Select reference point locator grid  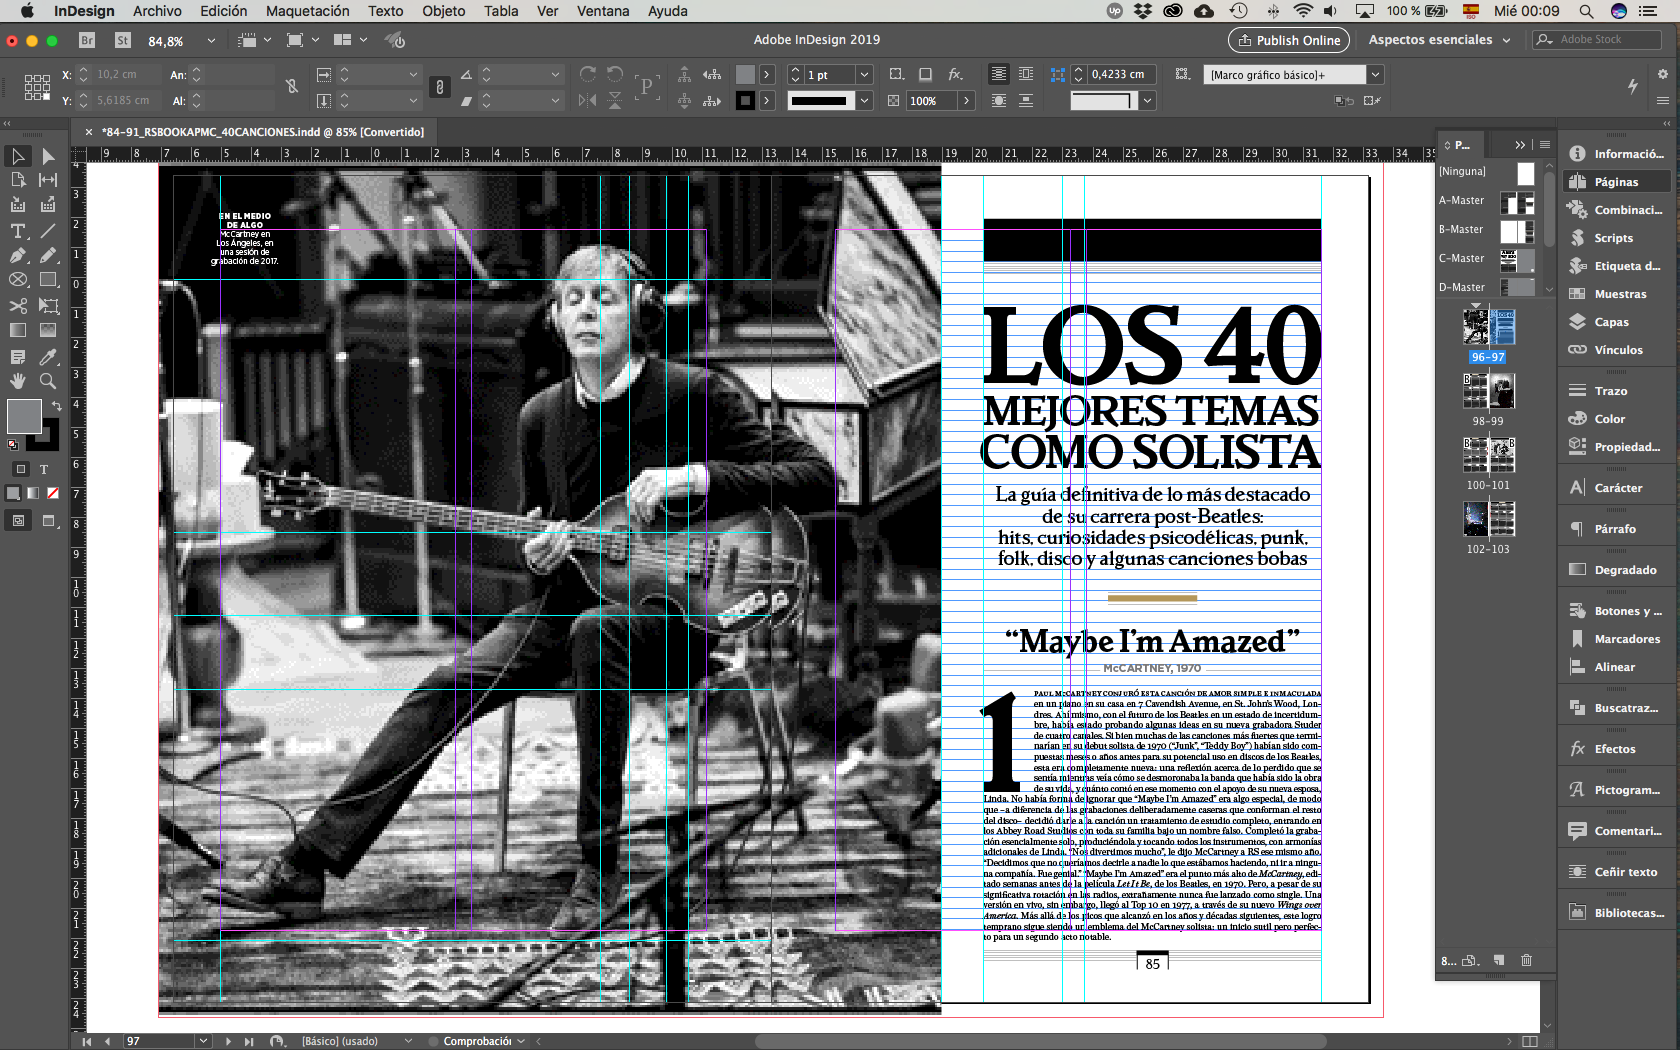point(37,87)
